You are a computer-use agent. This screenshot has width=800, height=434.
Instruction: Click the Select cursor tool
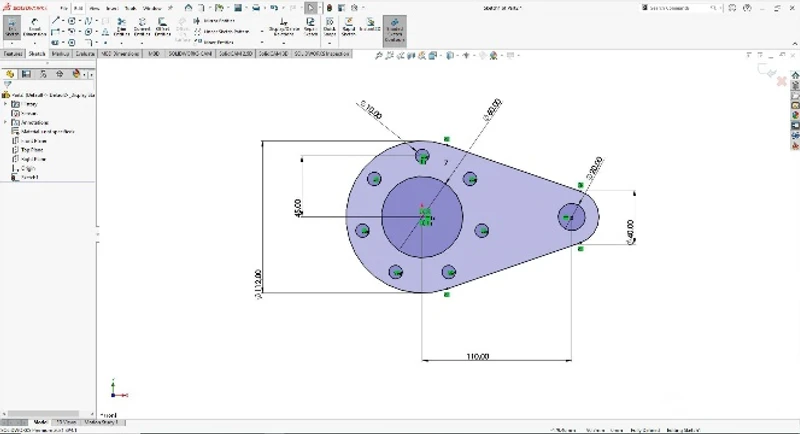(x=310, y=8)
